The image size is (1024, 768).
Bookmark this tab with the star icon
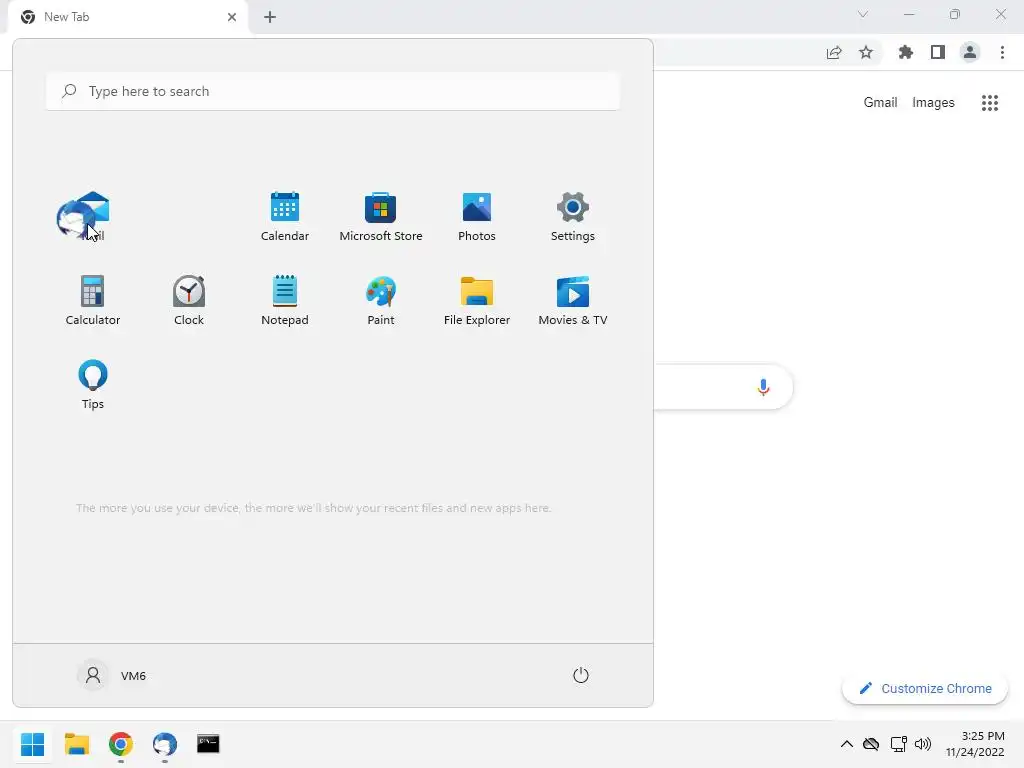pyautogui.click(x=866, y=52)
